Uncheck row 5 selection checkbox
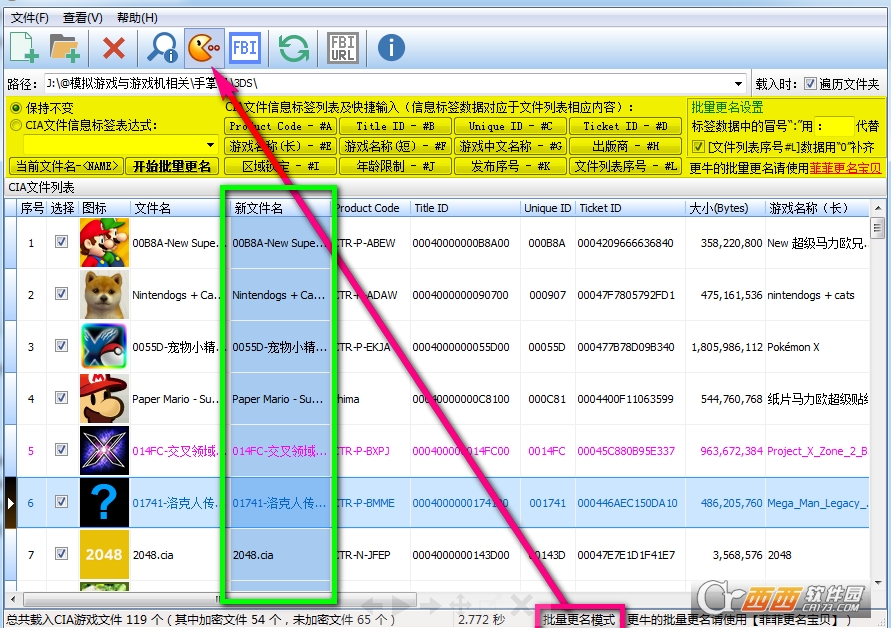 point(61,450)
